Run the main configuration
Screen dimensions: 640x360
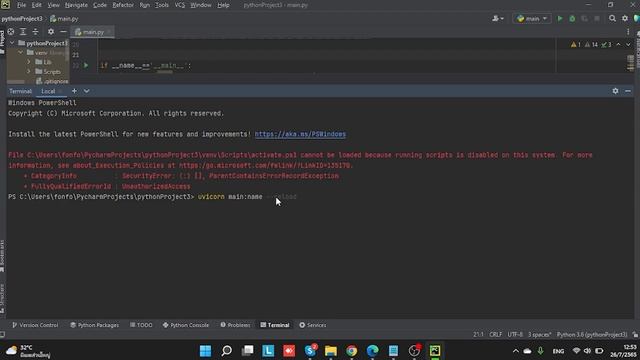[x=560, y=18]
